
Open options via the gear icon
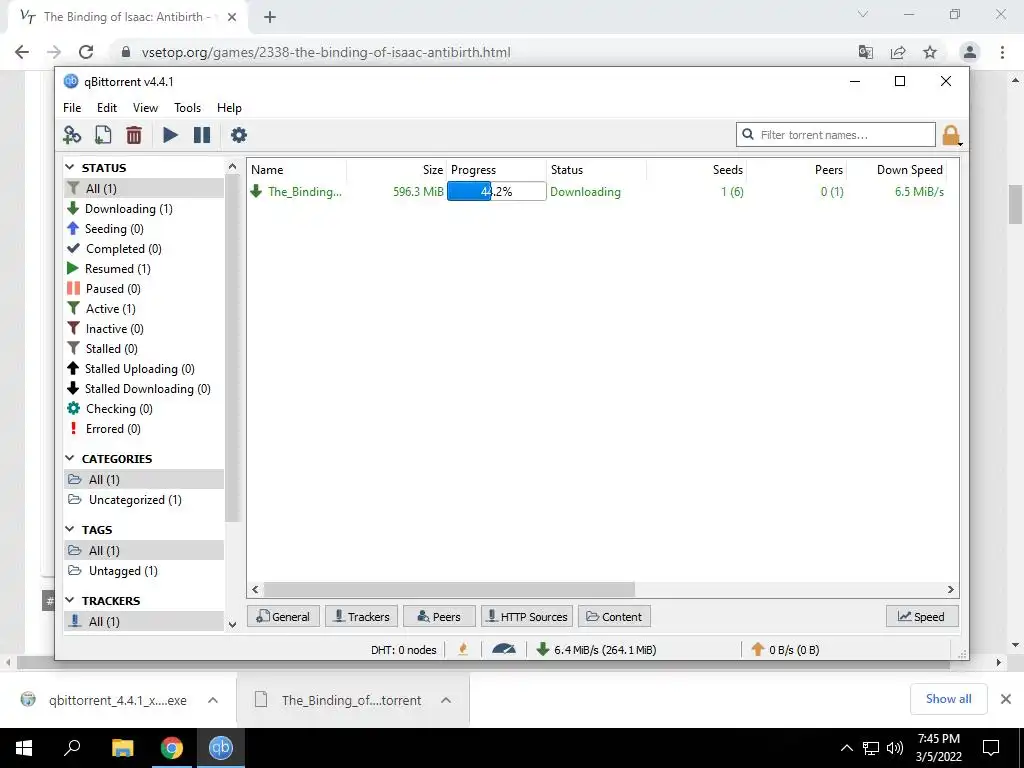pyautogui.click(x=239, y=135)
